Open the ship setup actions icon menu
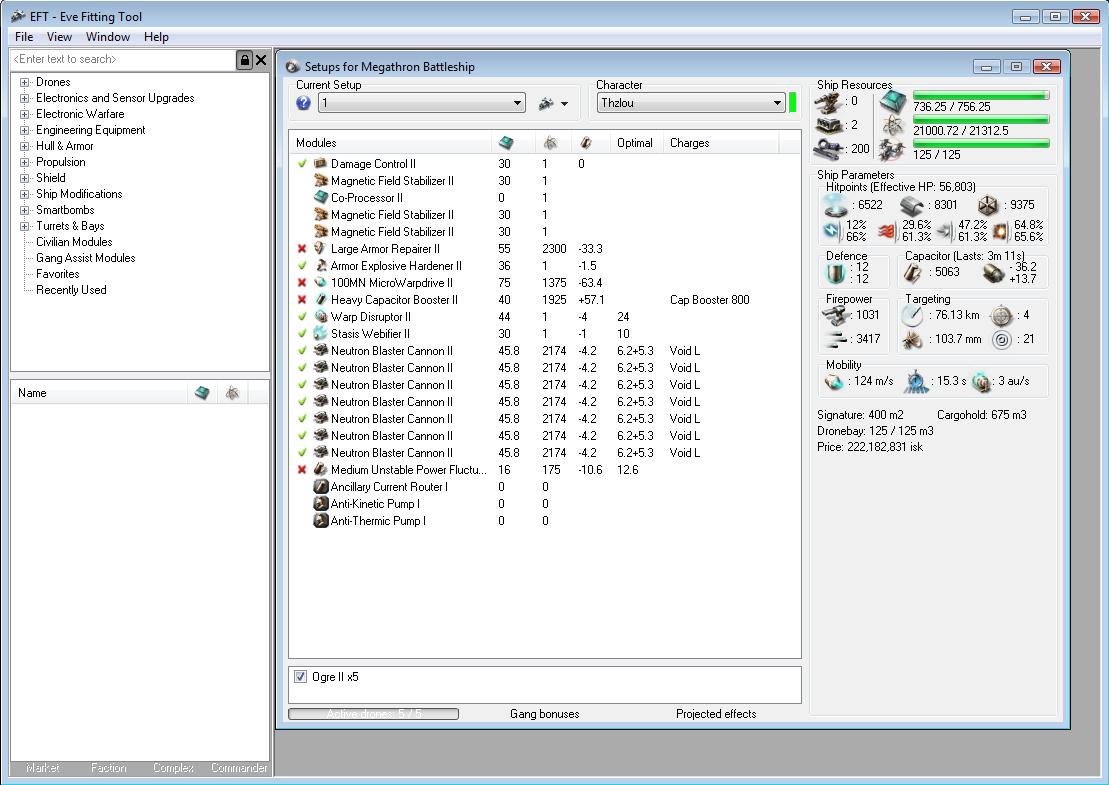This screenshot has width=1109, height=785. [x=553, y=103]
